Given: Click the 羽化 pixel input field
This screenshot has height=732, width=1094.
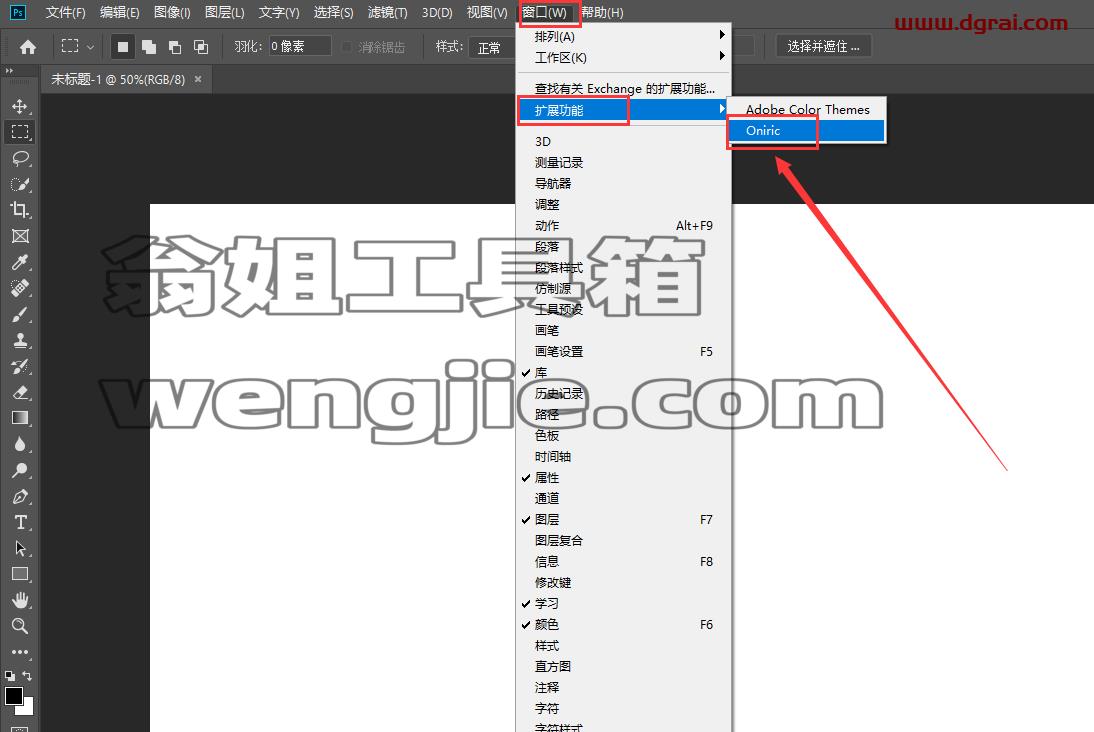Looking at the screenshot, I should pyautogui.click(x=299, y=47).
